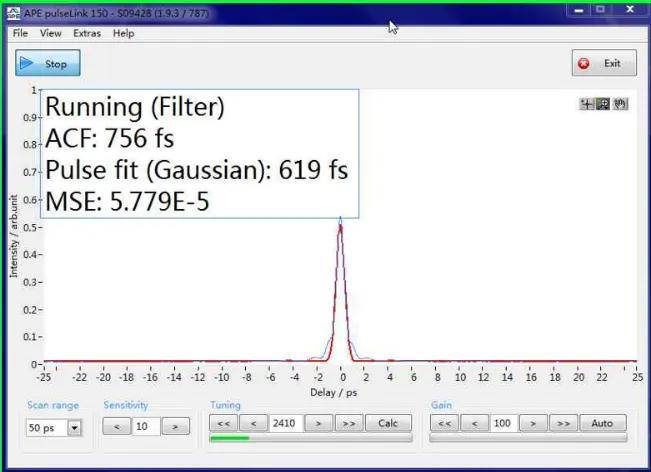Select the pan hand tool in graph palette
Screen dimensions: 651x472
coord(620,104)
